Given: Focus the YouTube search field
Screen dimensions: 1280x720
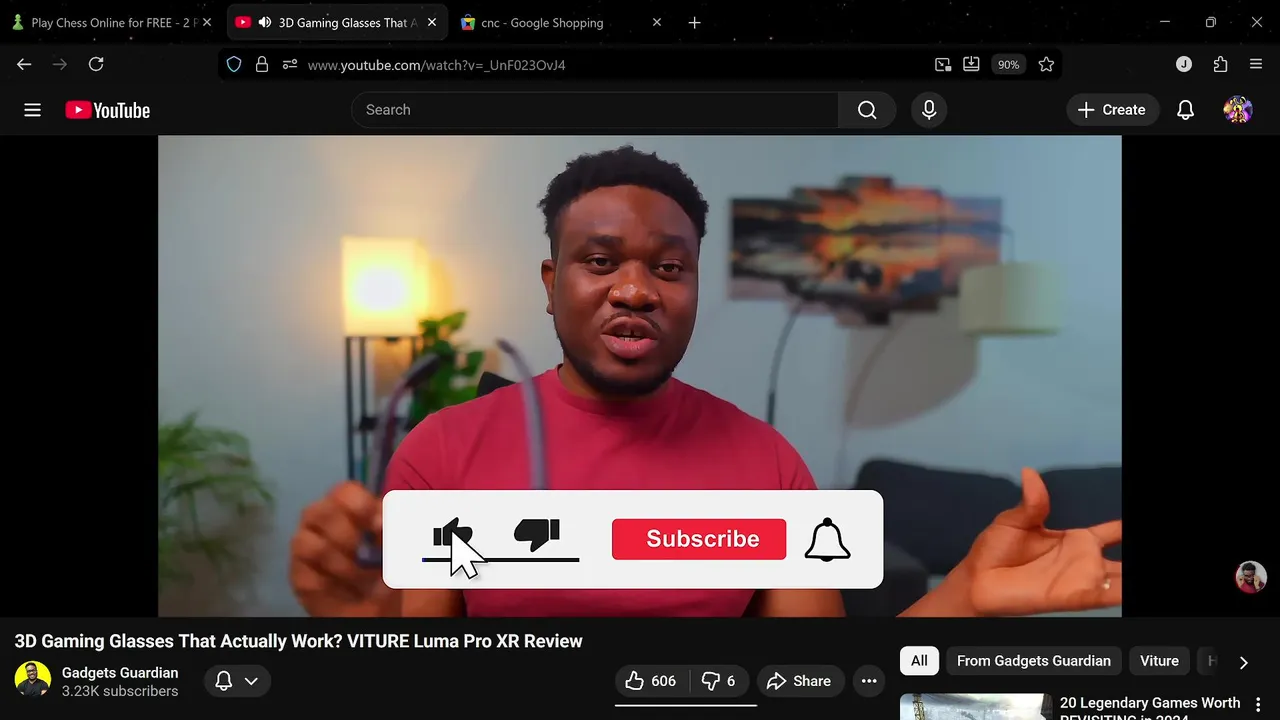Looking at the screenshot, I should (x=595, y=110).
